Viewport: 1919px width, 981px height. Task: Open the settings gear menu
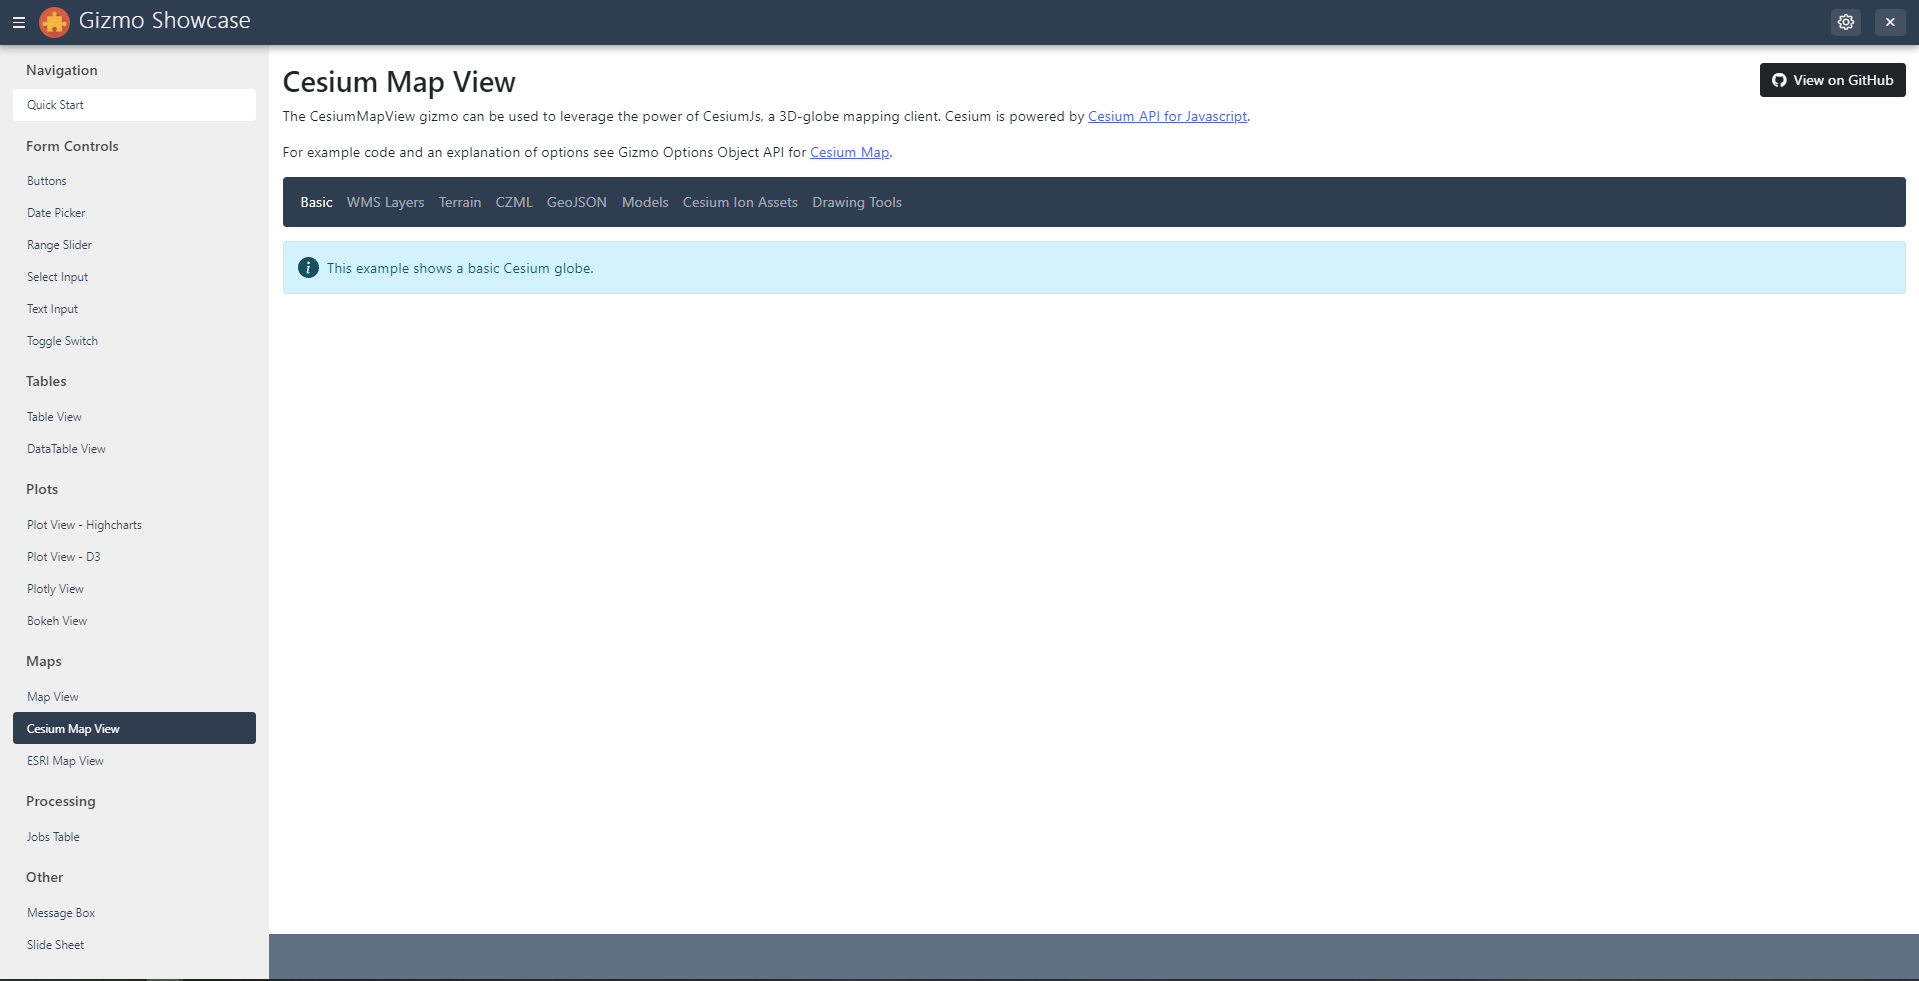pyautogui.click(x=1845, y=21)
